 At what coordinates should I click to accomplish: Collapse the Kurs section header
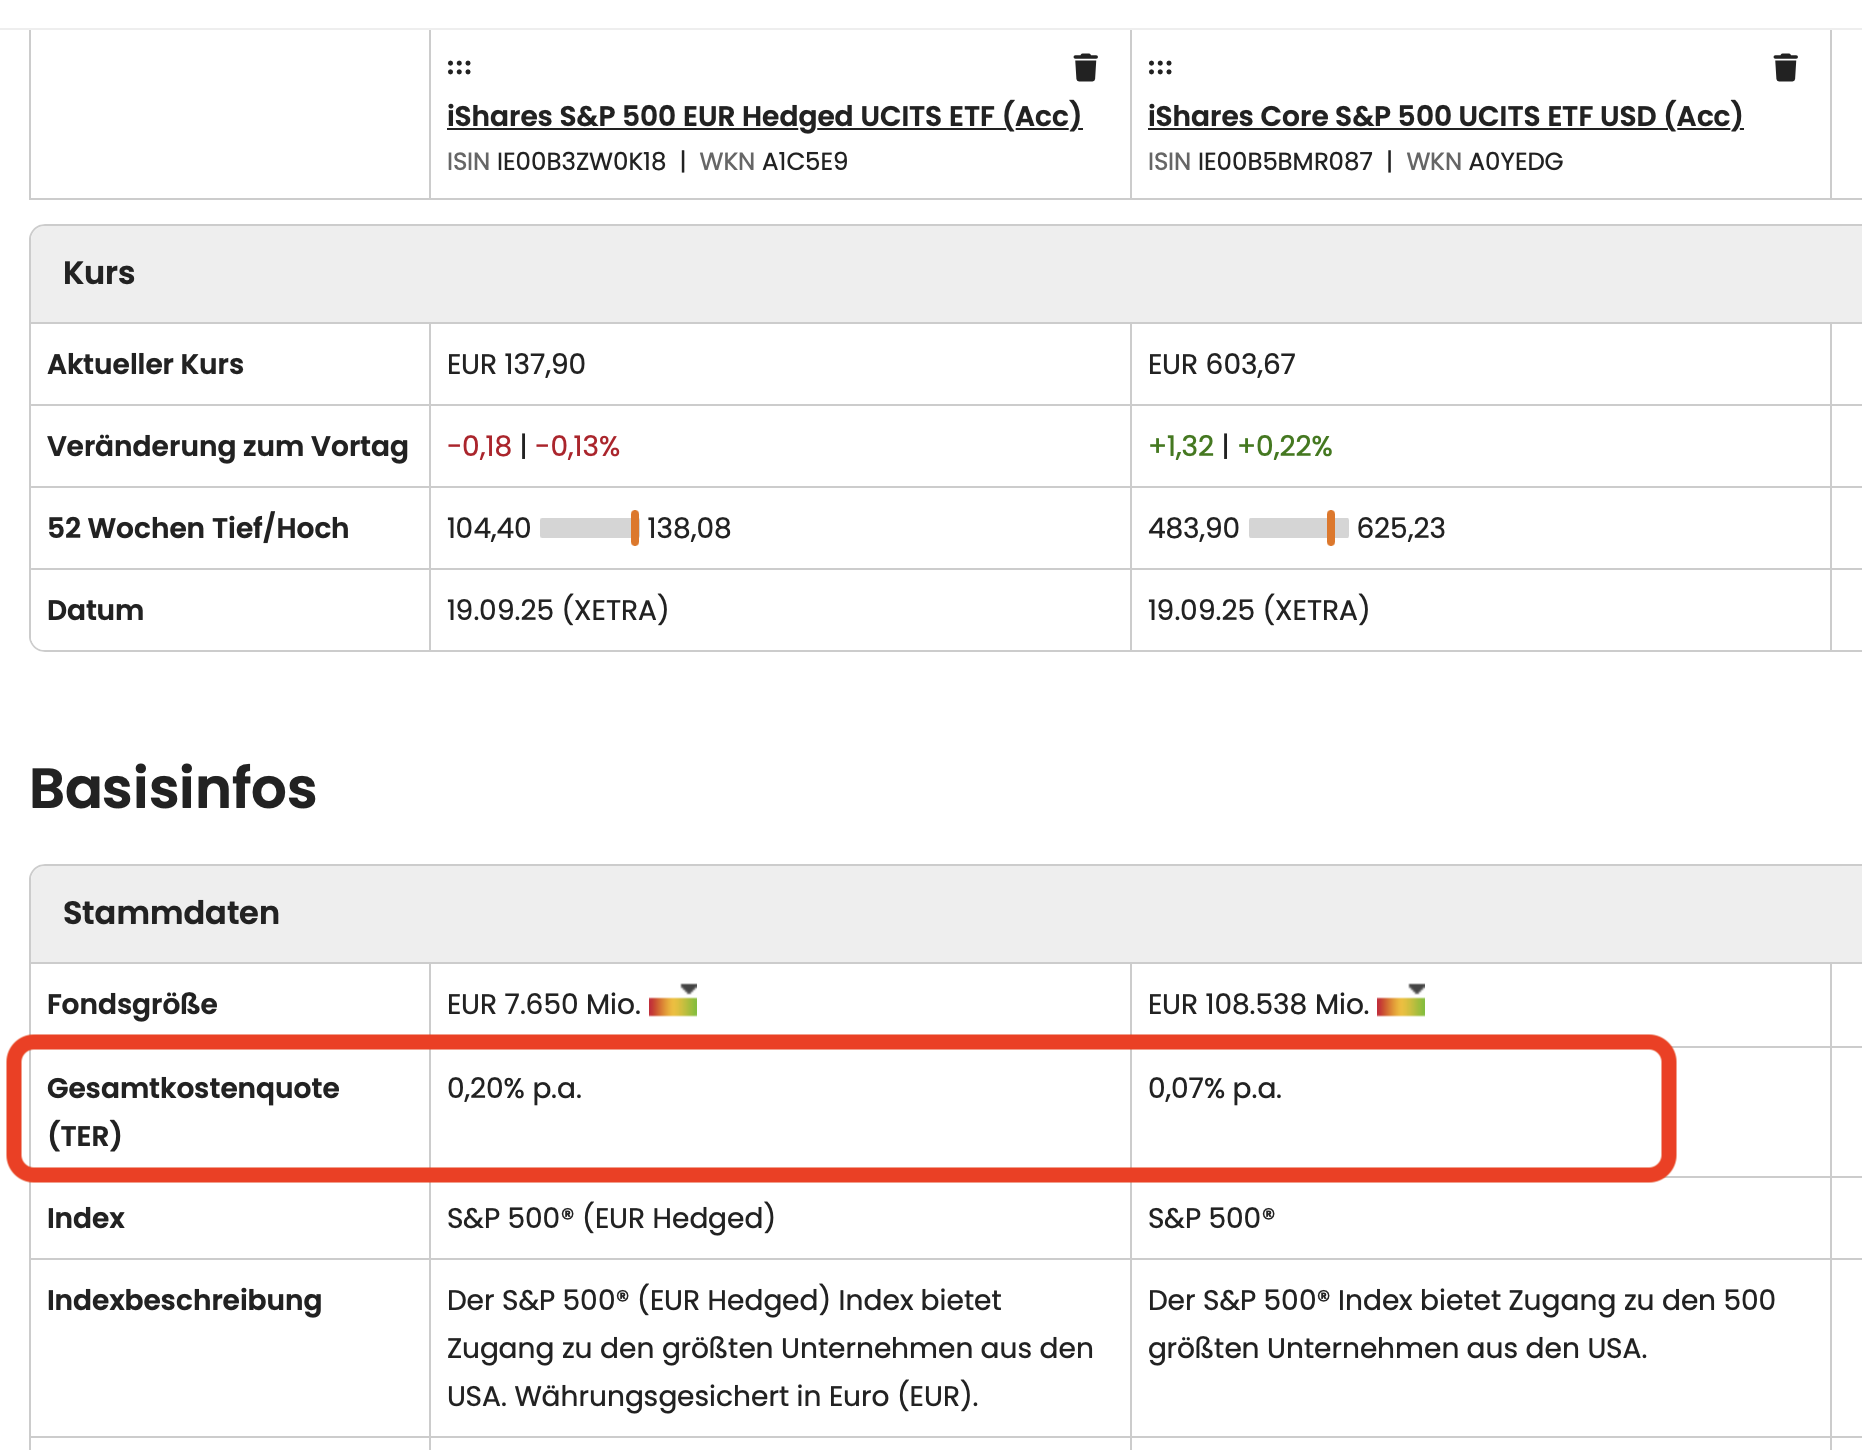[x=99, y=273]
